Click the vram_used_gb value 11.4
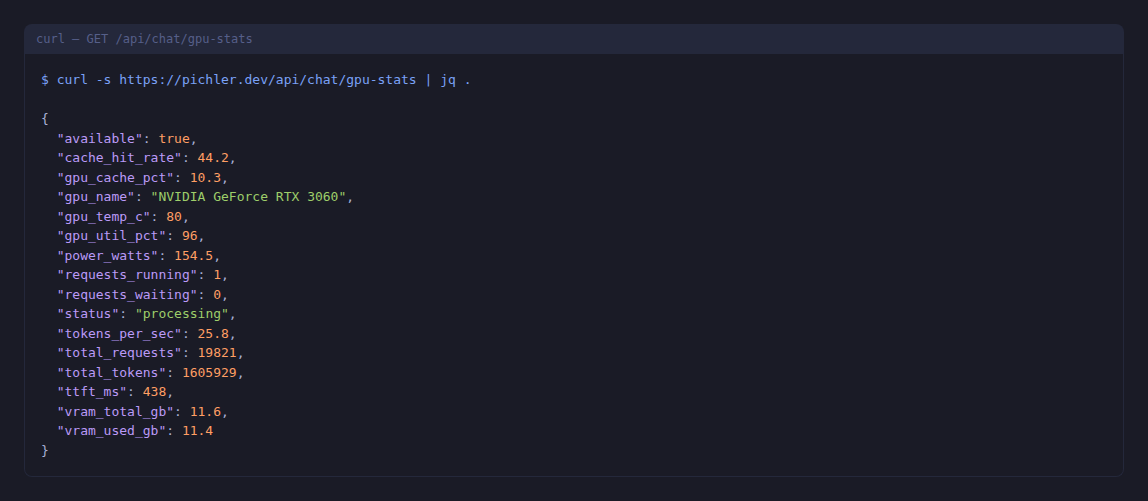Image resolution: width=1148 pixels, height=501 pixels. [197, 431]
